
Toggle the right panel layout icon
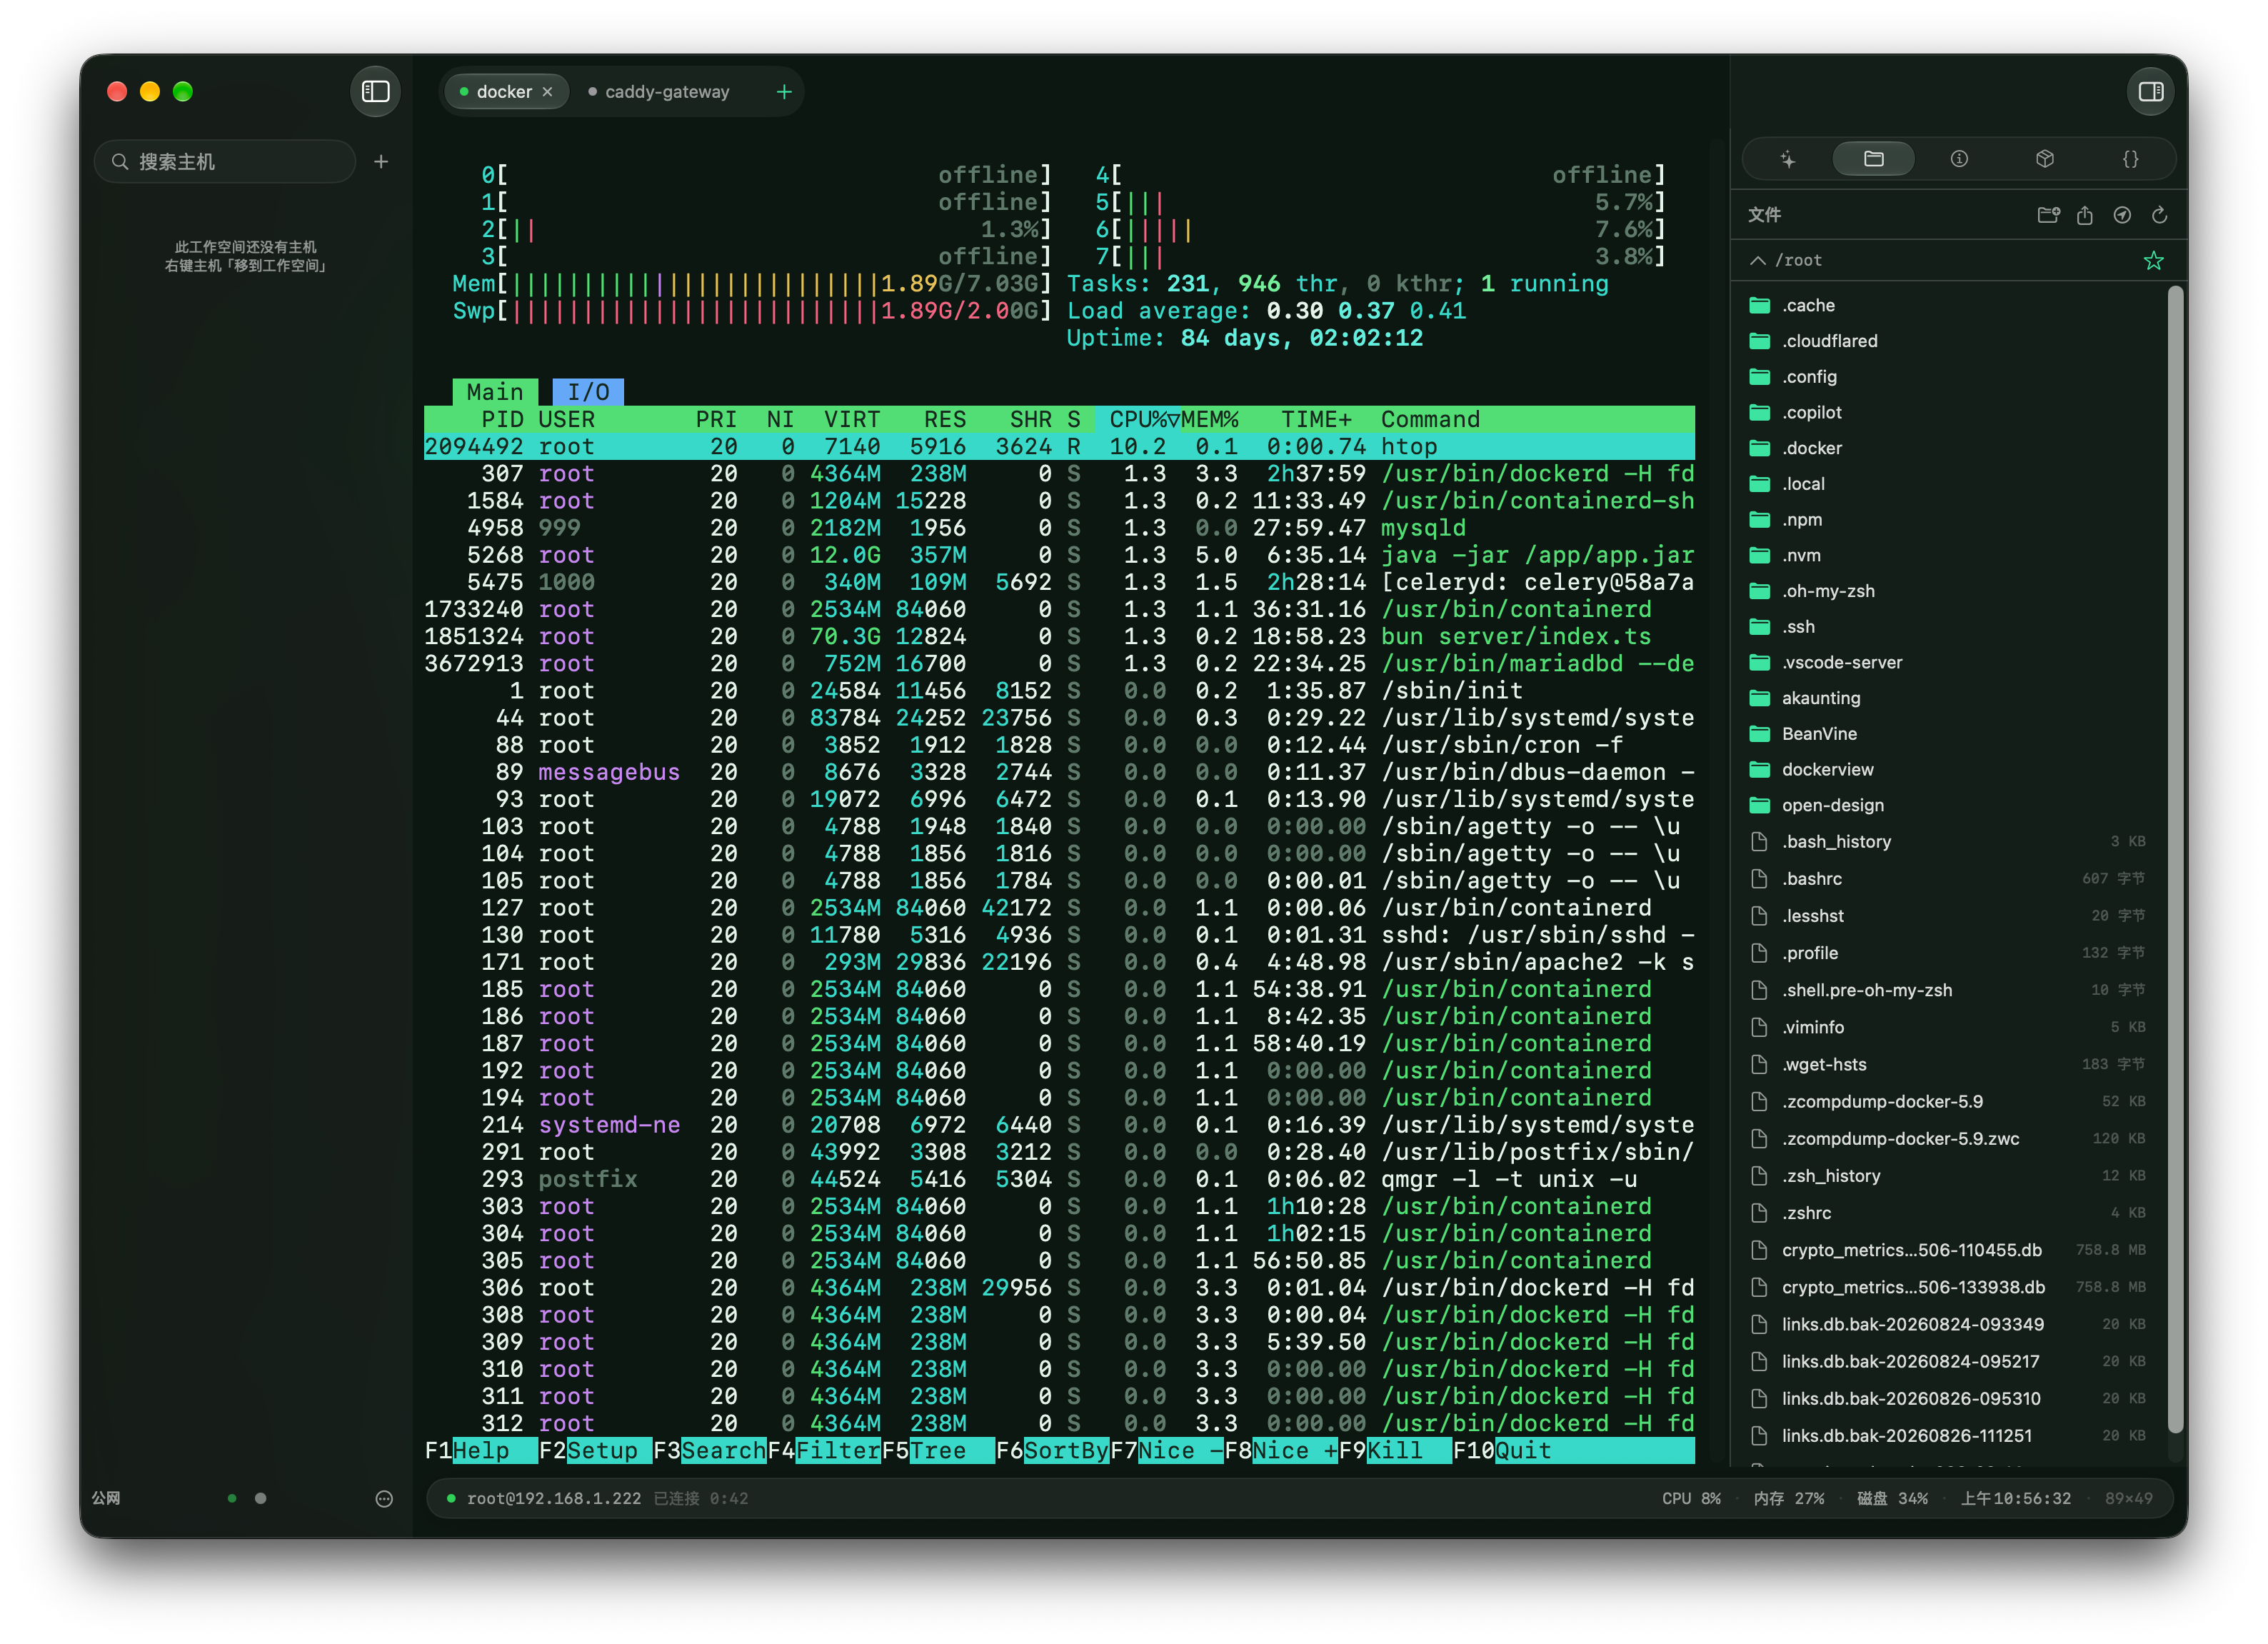tap(2150, 92)
